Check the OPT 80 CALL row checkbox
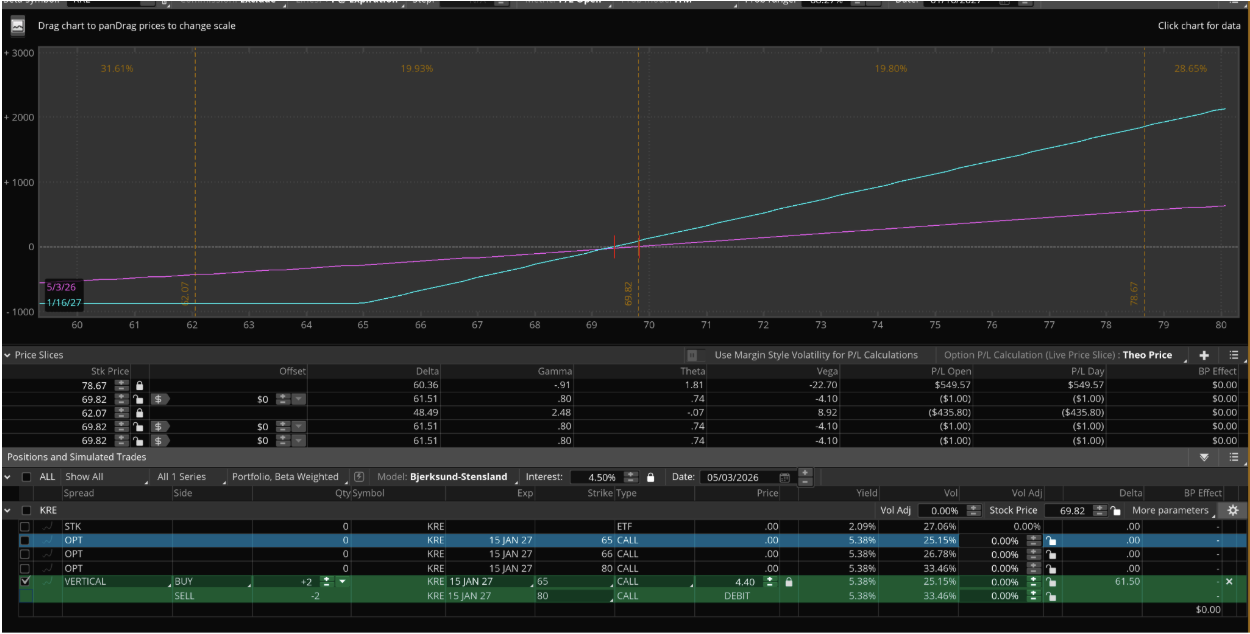Screen dimensions: 1250x634 (26, 568)
